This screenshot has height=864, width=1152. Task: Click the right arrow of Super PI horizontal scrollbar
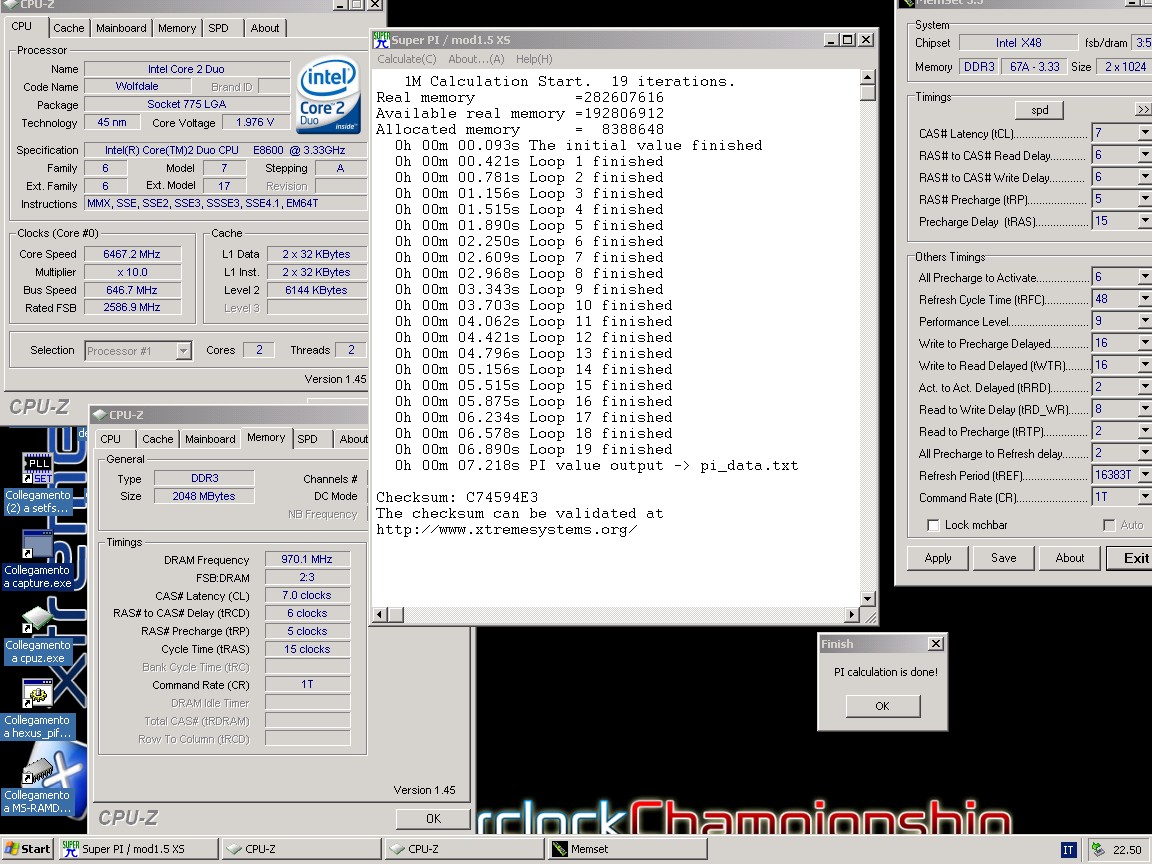(852, 614)
